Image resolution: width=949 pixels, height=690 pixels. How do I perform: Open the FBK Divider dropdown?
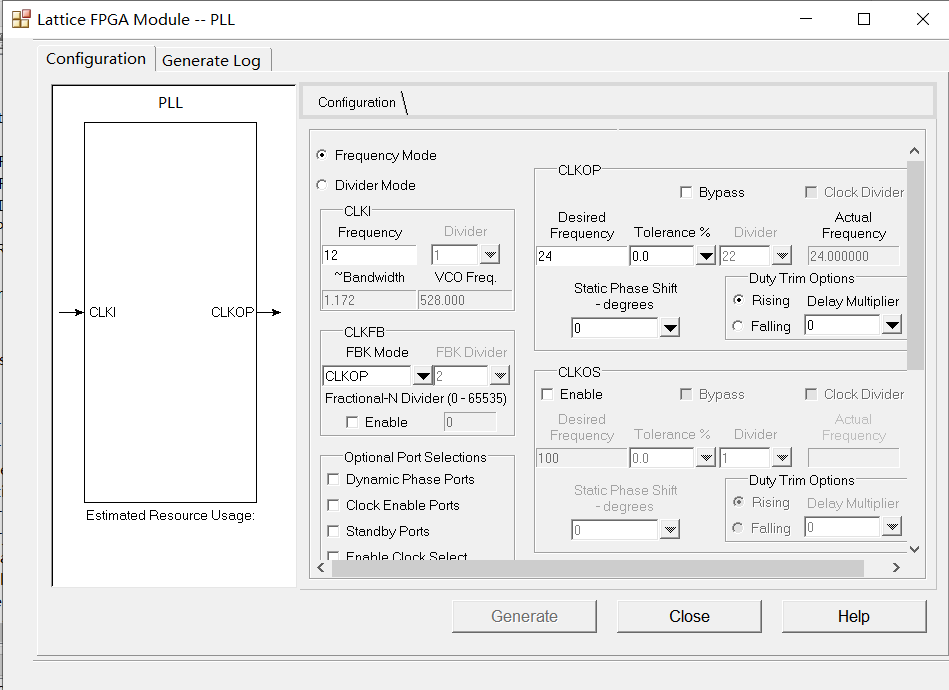pyautogui.click(x=500, y=376)
